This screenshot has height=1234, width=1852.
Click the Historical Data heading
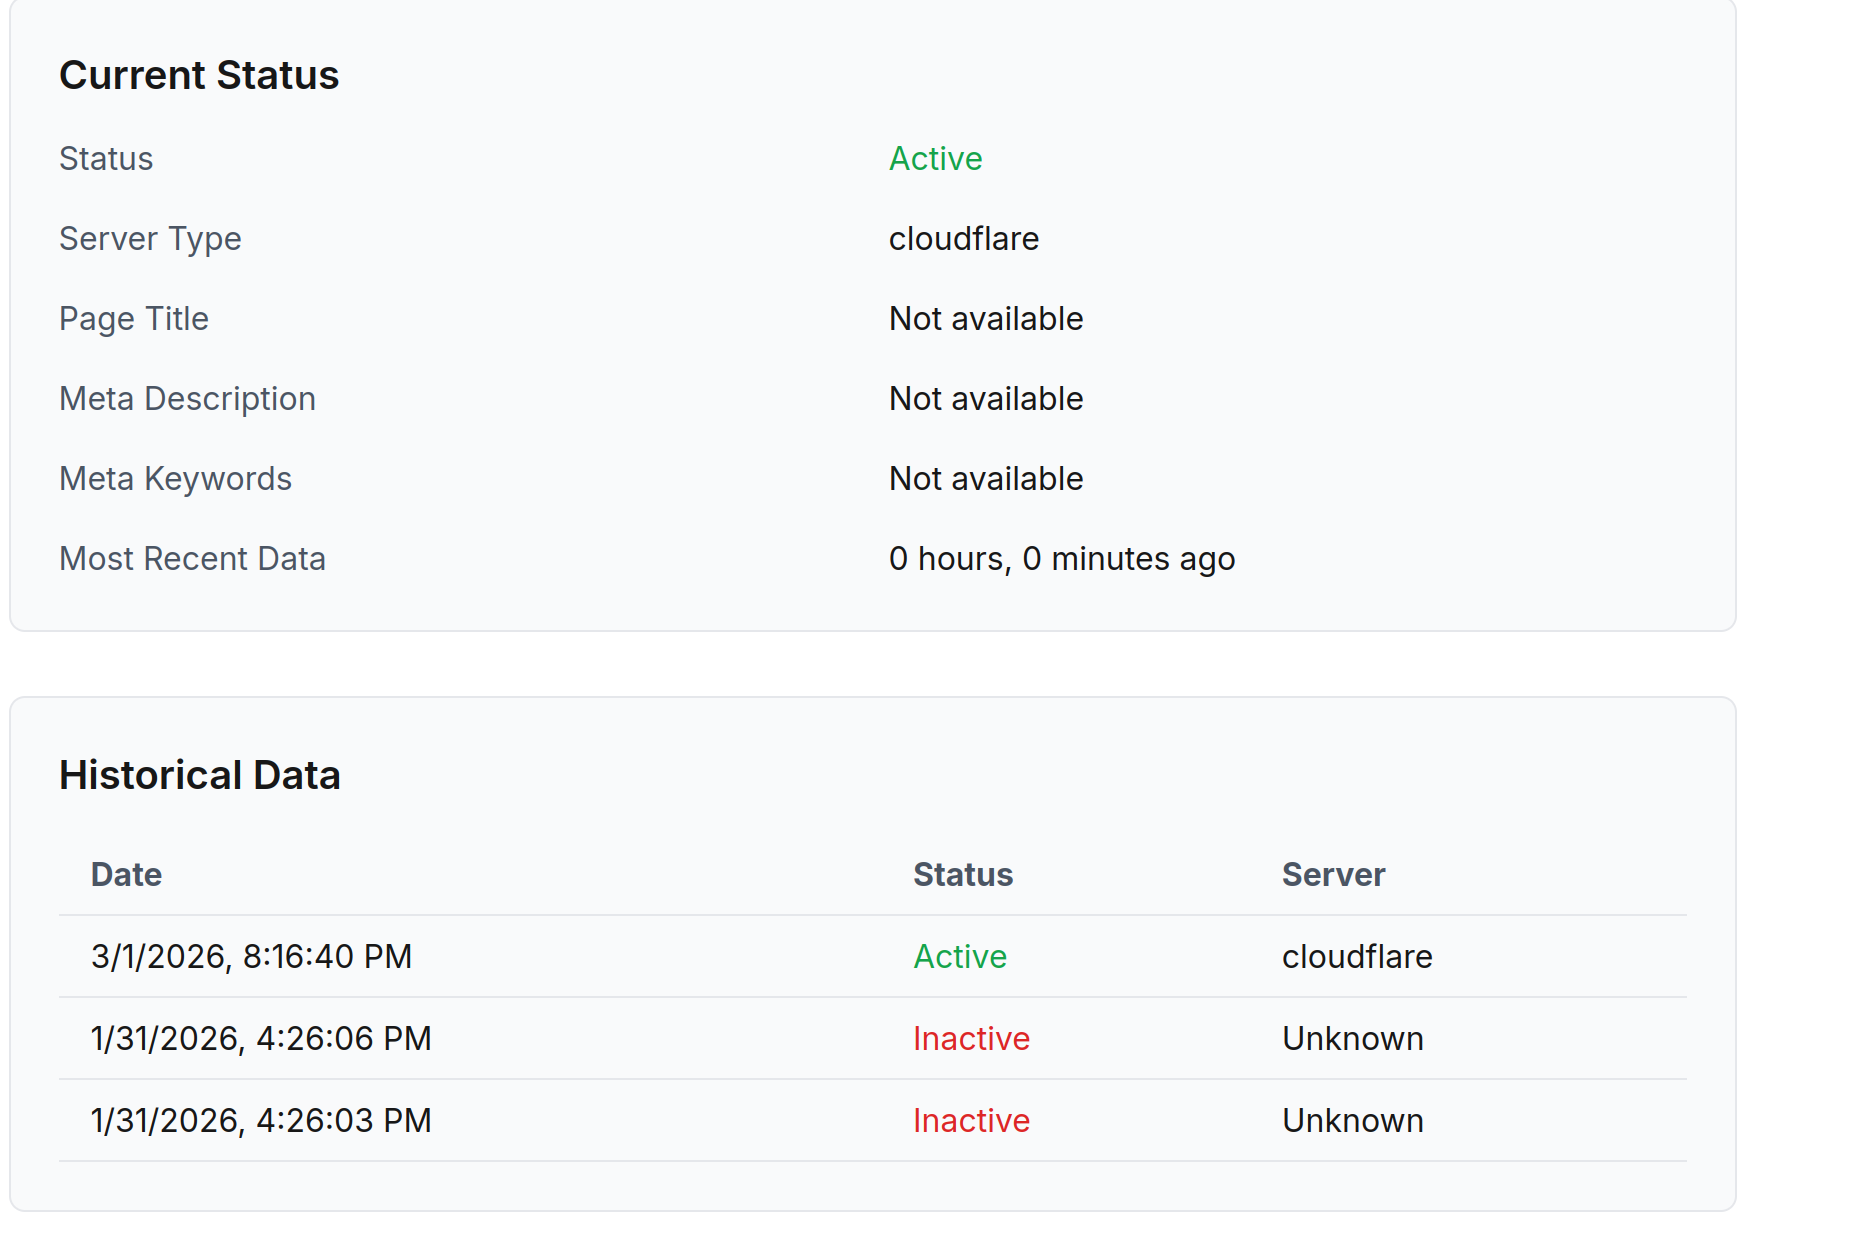[200, 776]
